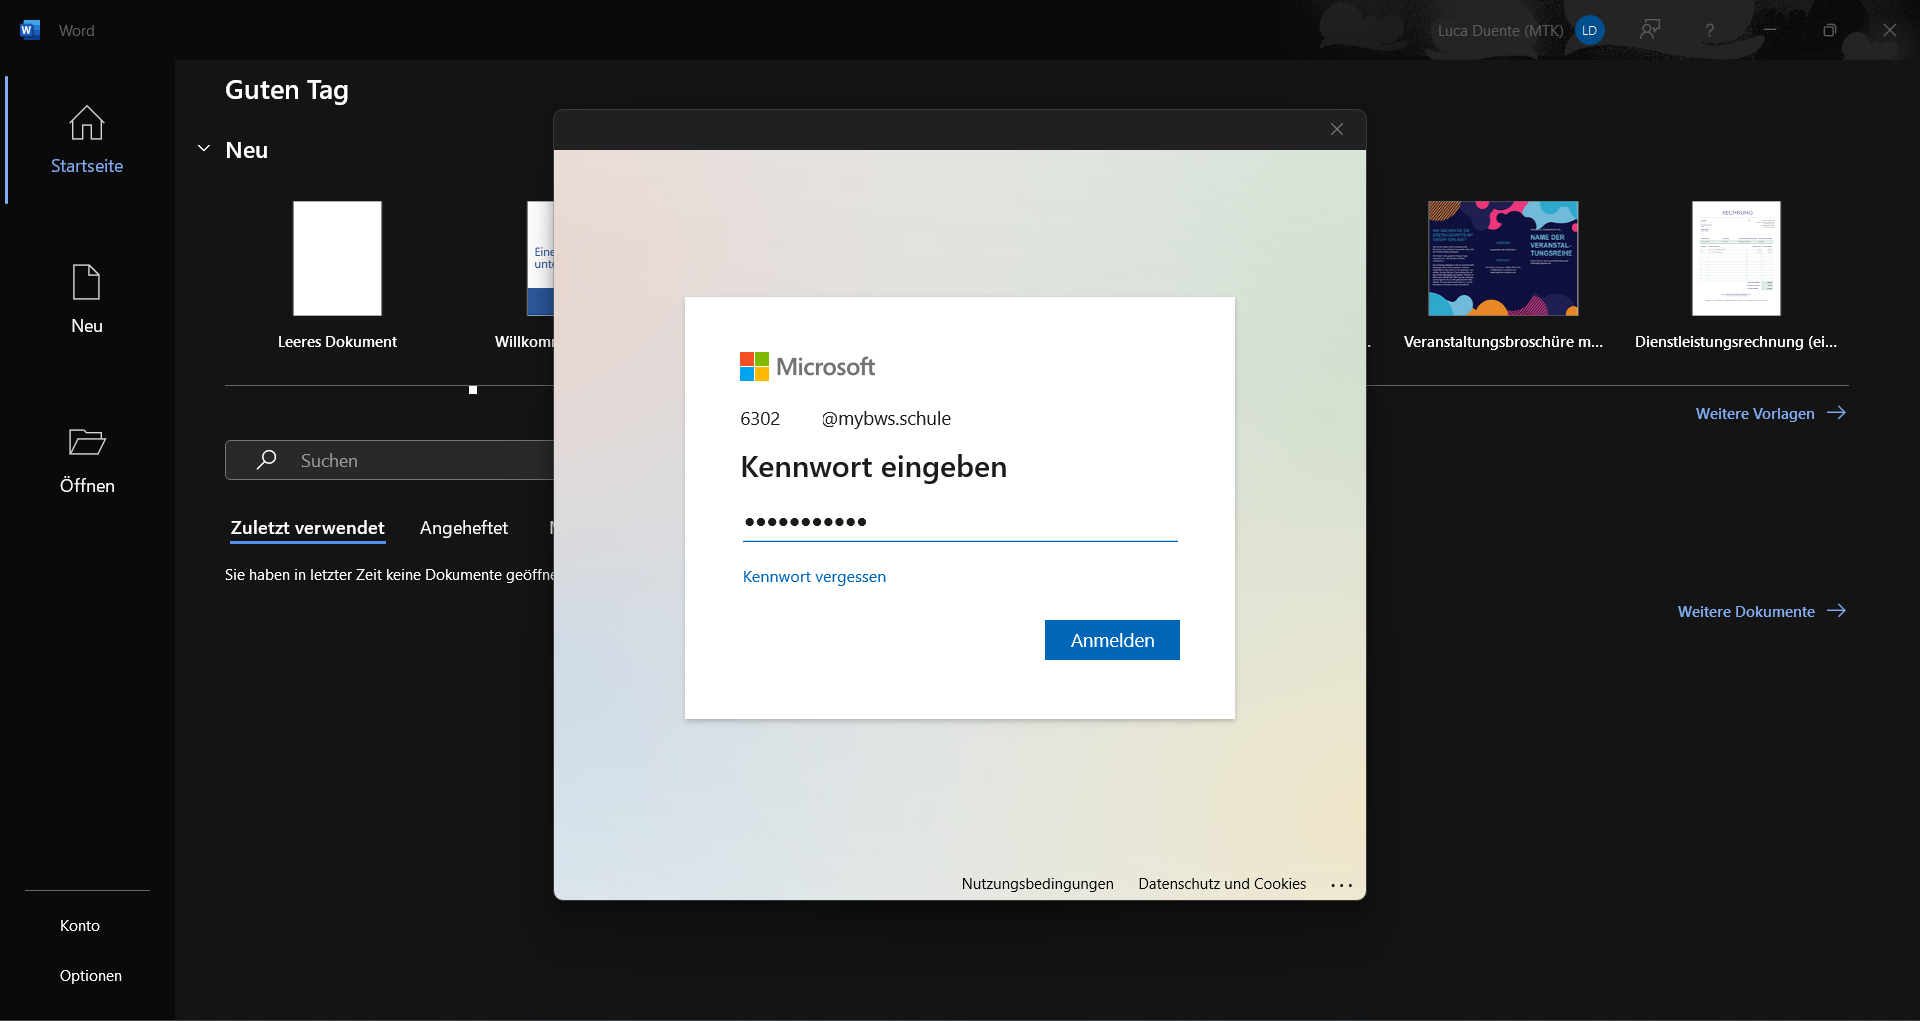Switch to Zuletzt verwendet tab
The height and width of the screenshot is (1021, 1920).
click(x=307, y=528)
